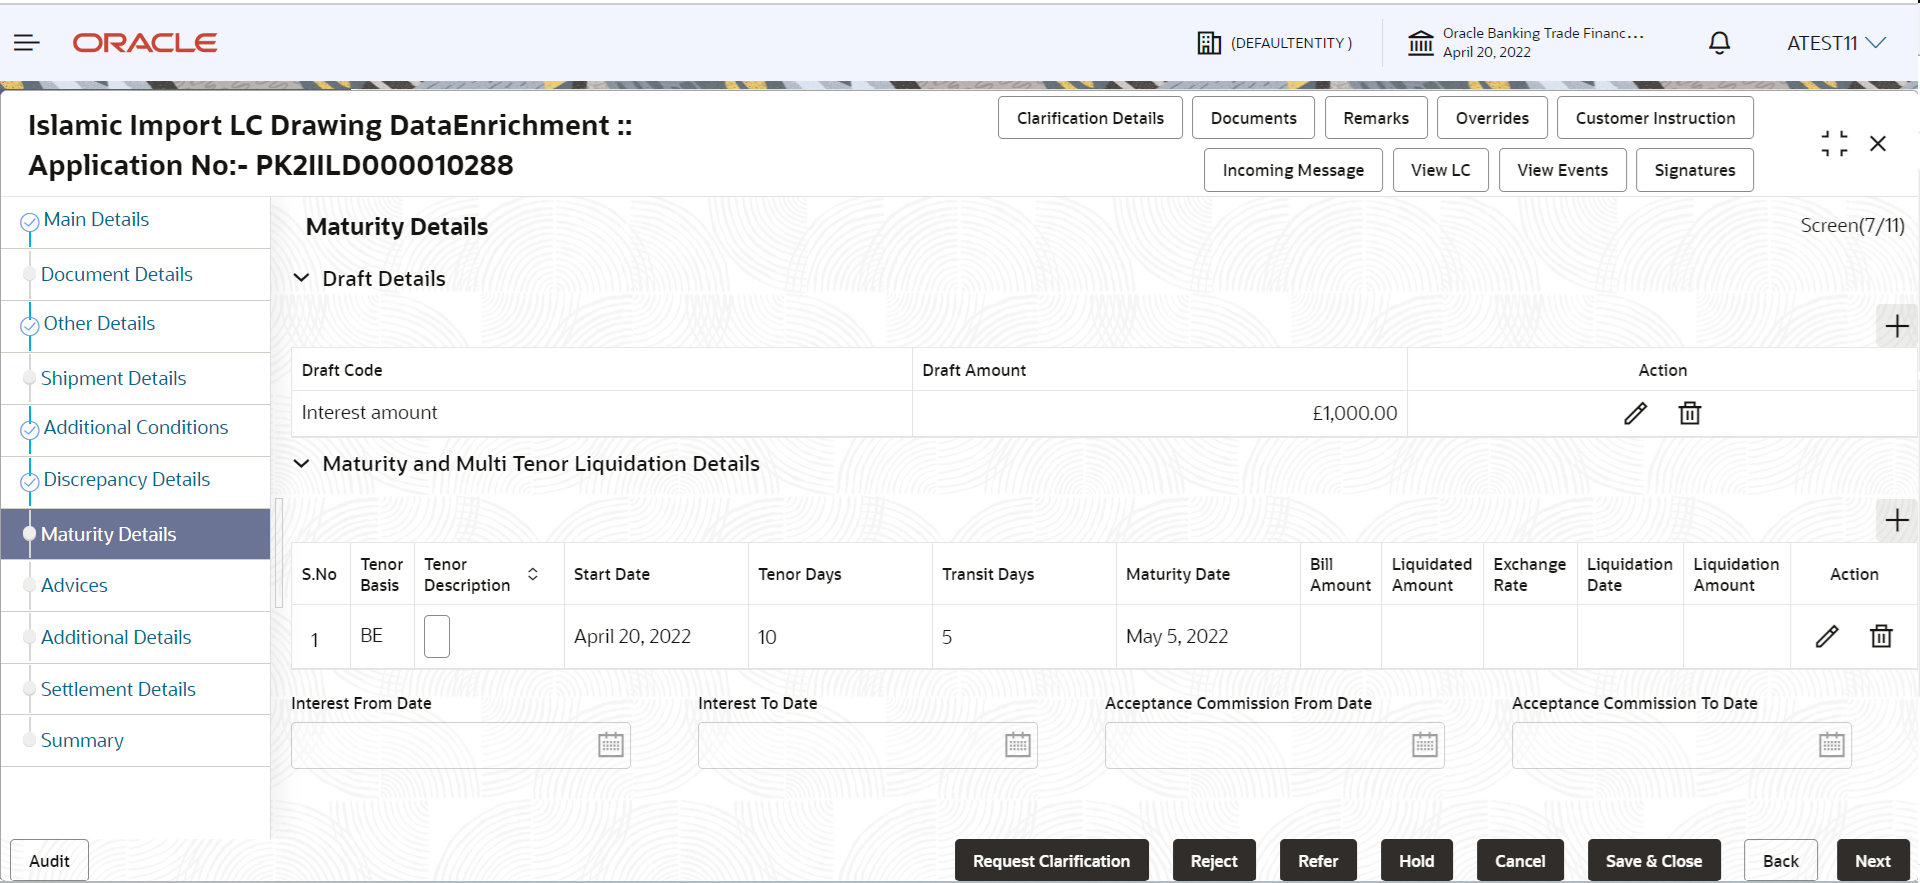
Task: Click the View LC button
Action: (x=1441, y=170)
